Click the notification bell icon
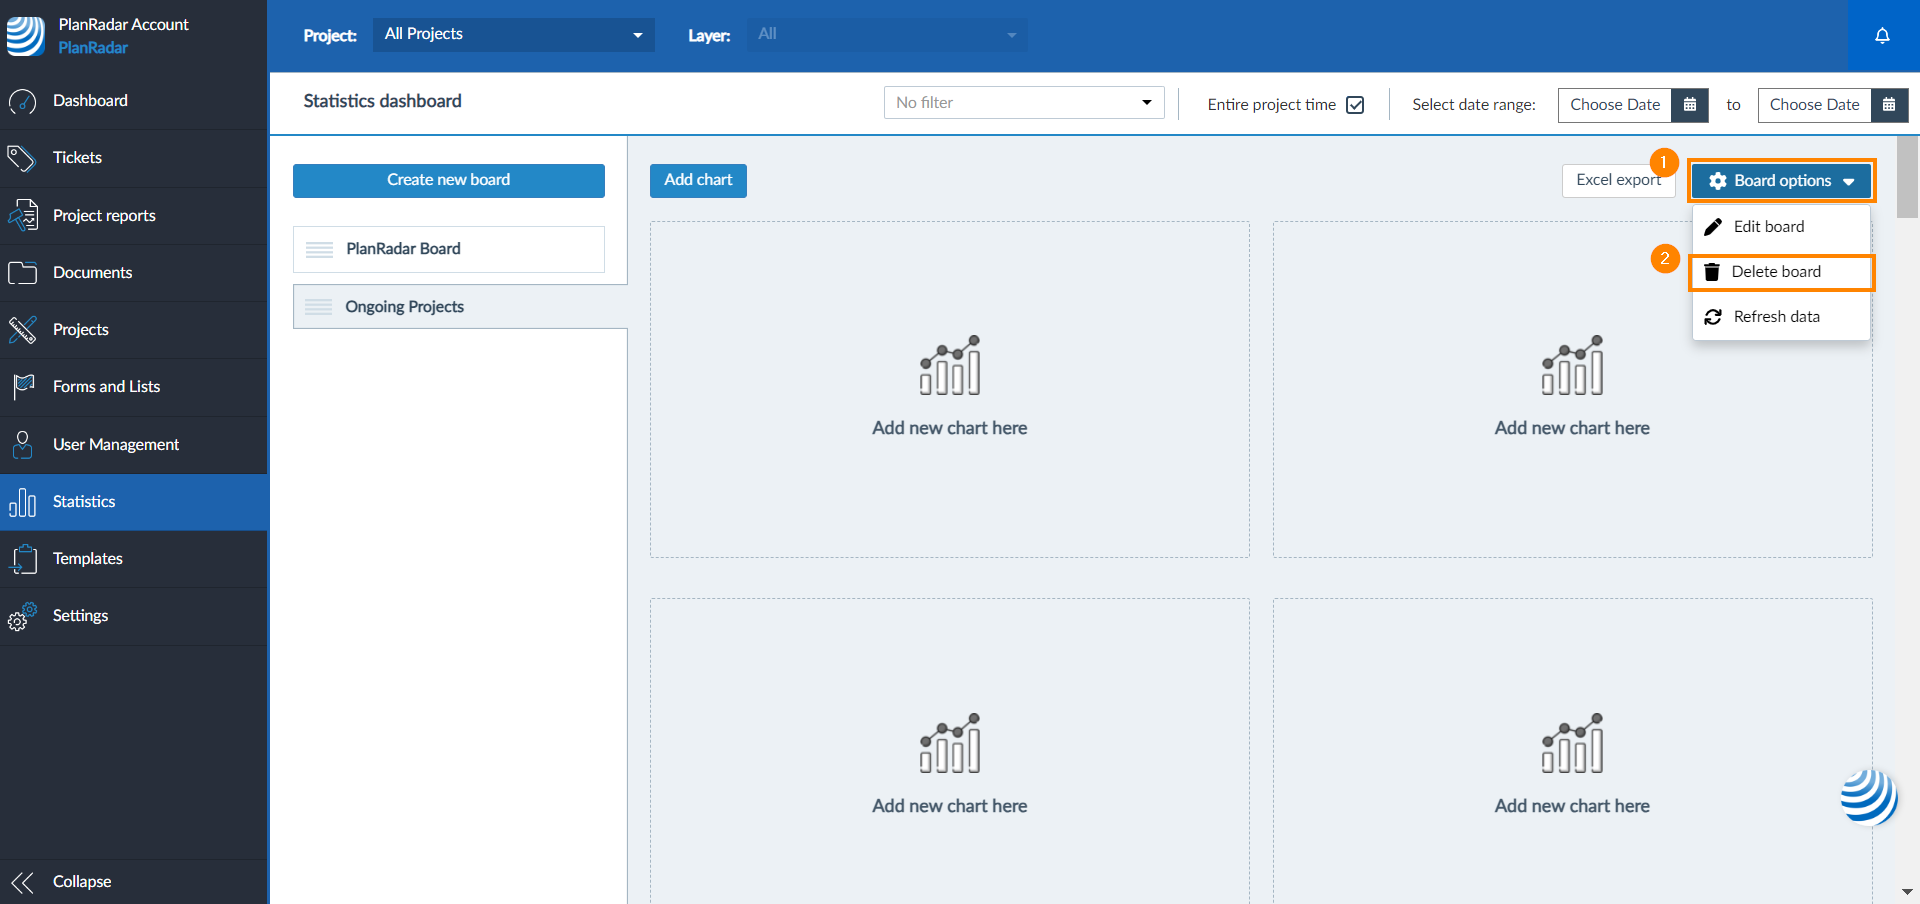The height and width of the screenshot is (904, 1920). click(1882, 36)
